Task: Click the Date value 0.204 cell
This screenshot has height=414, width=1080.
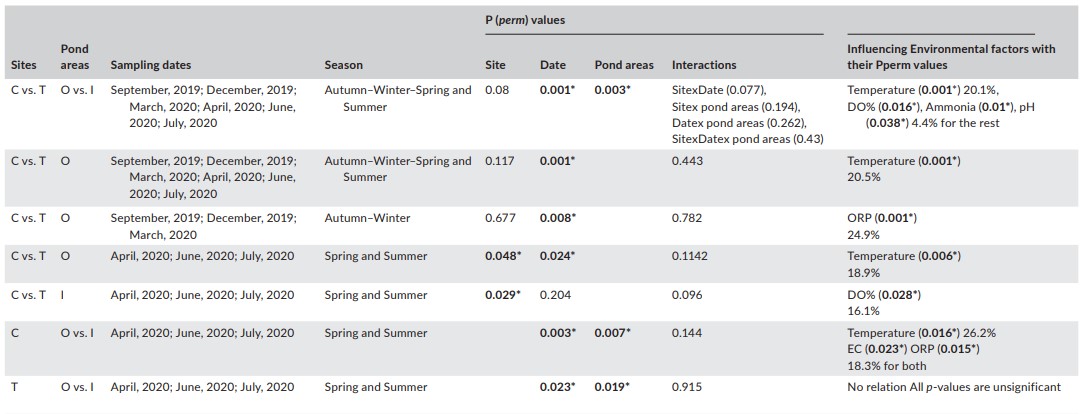Action: pos(554,295)
